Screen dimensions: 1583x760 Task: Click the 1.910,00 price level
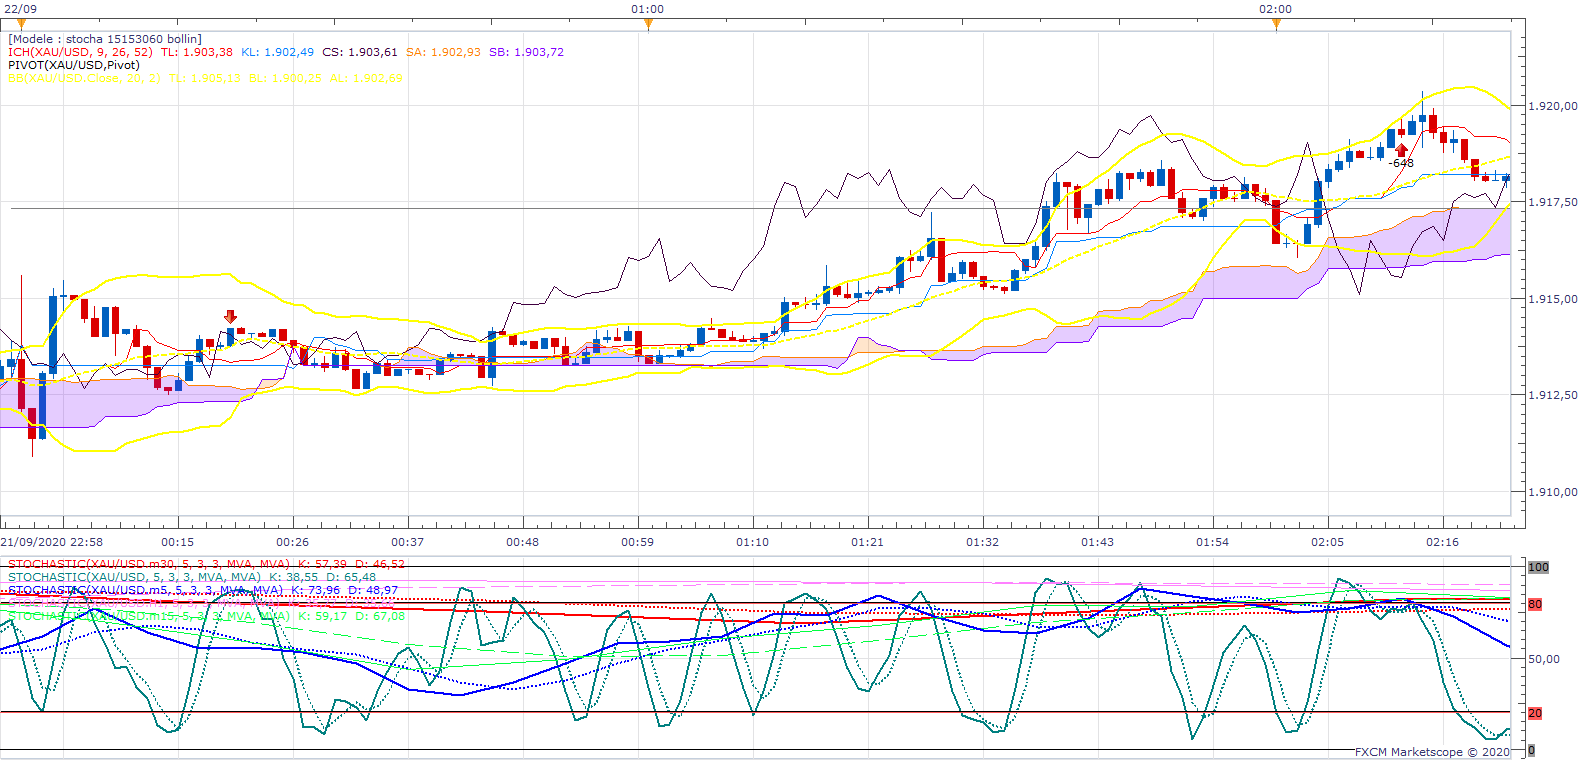(1553, 492)
